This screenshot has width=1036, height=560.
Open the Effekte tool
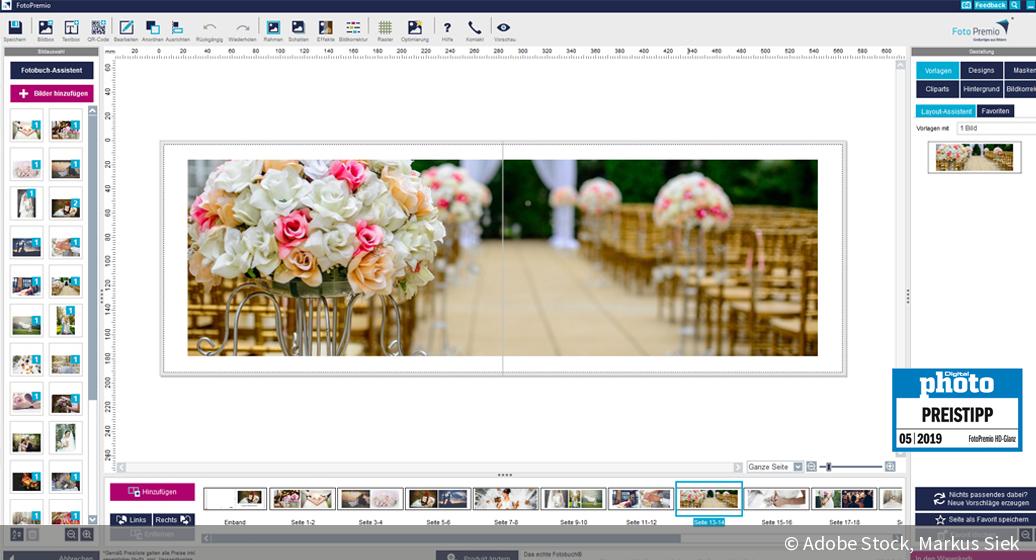325,28
